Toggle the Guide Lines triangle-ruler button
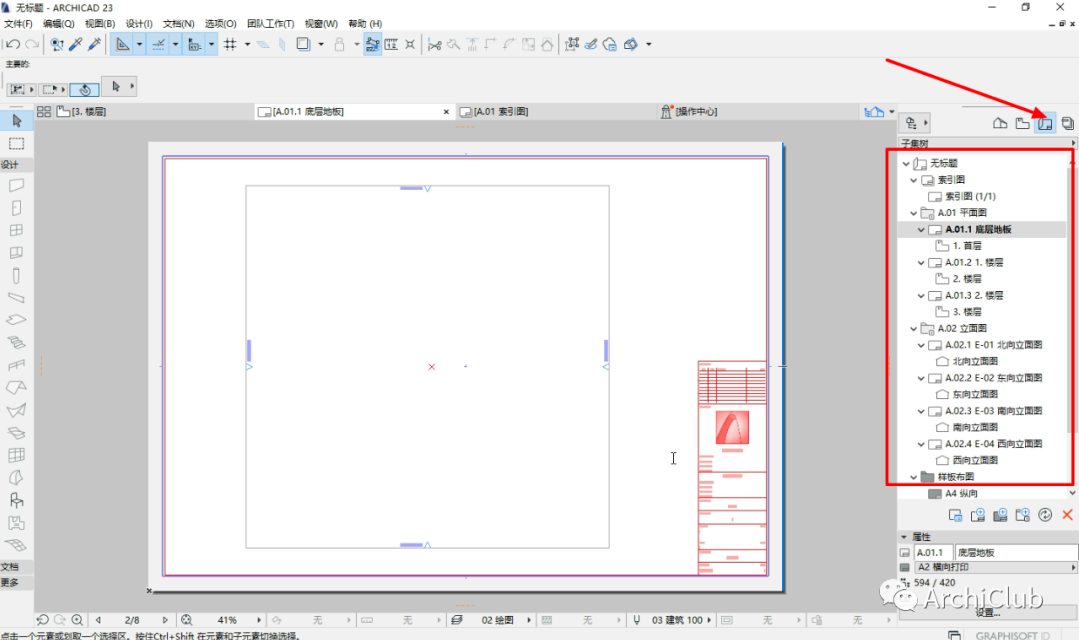1079x640 pixels. coord(122,44)
